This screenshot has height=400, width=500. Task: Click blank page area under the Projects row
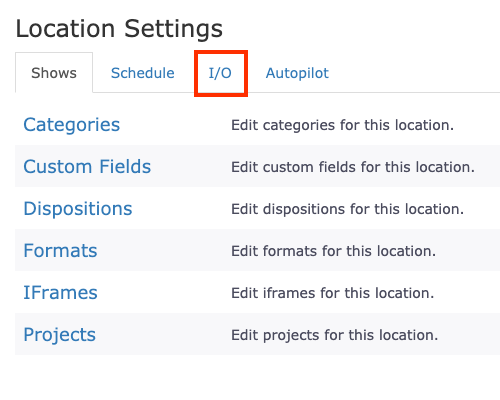257,377
